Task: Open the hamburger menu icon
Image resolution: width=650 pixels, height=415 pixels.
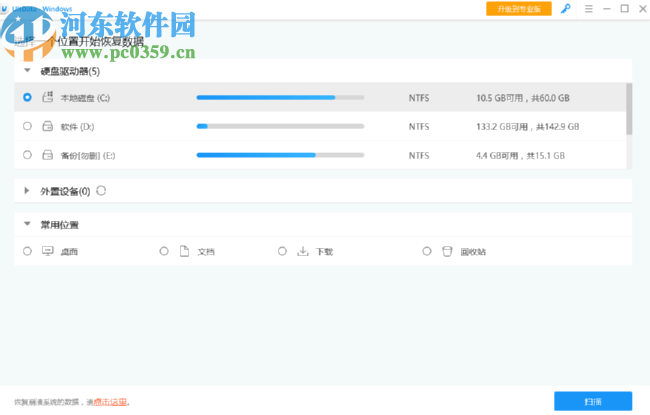Action: coord(589,9)
